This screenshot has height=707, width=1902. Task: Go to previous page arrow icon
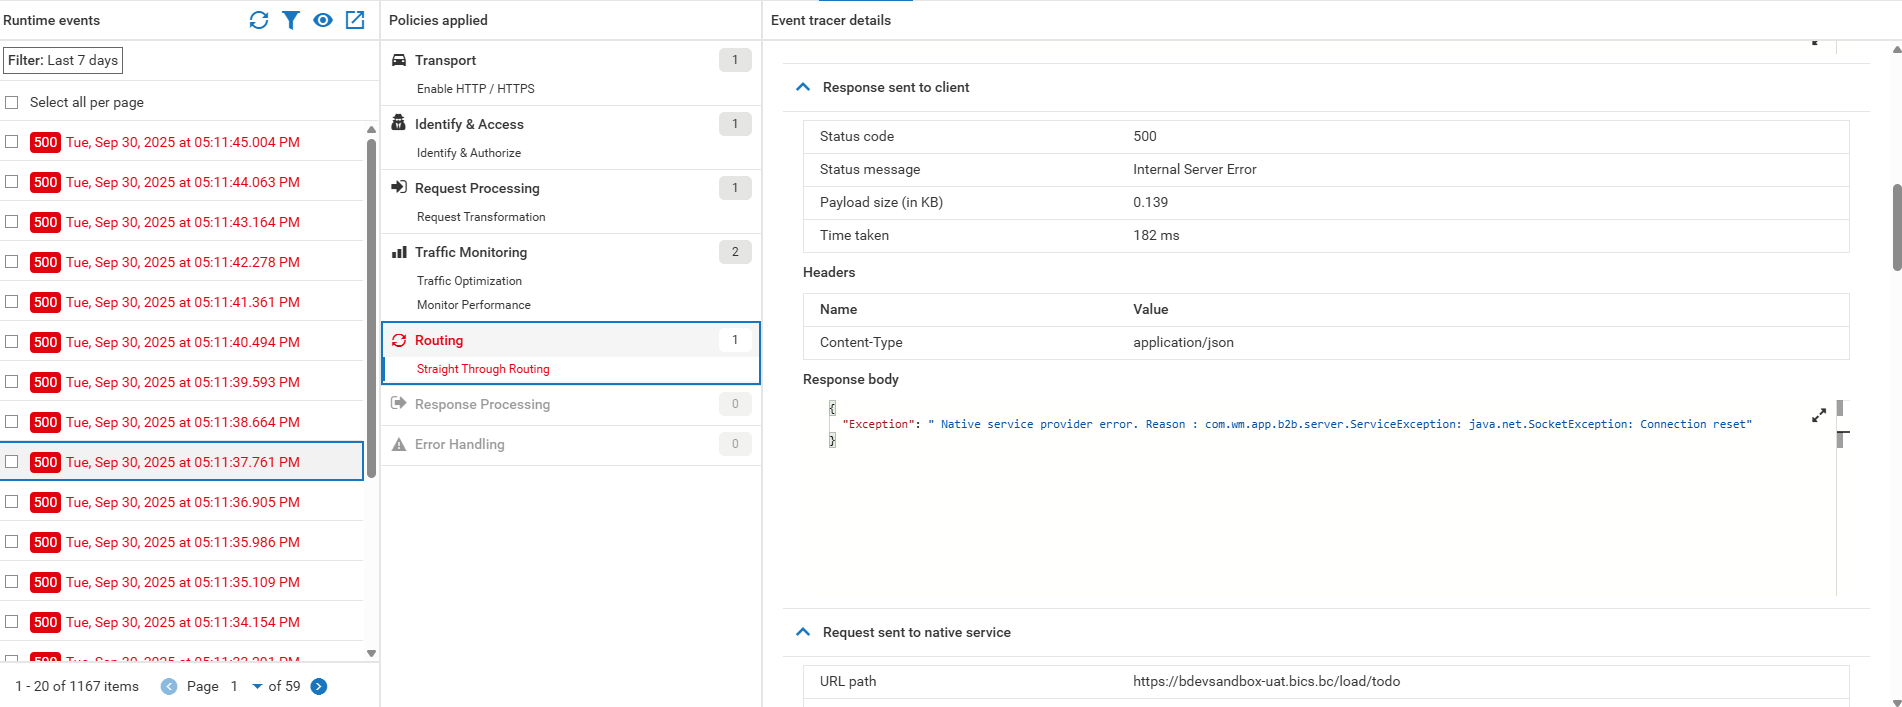pyautogui.click(x=169, y=686)
